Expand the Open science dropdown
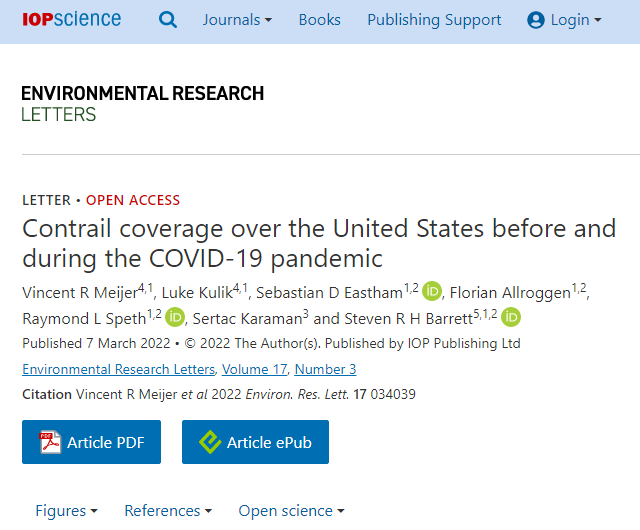Viewport: 640px width, 530px height. (291, 510)
